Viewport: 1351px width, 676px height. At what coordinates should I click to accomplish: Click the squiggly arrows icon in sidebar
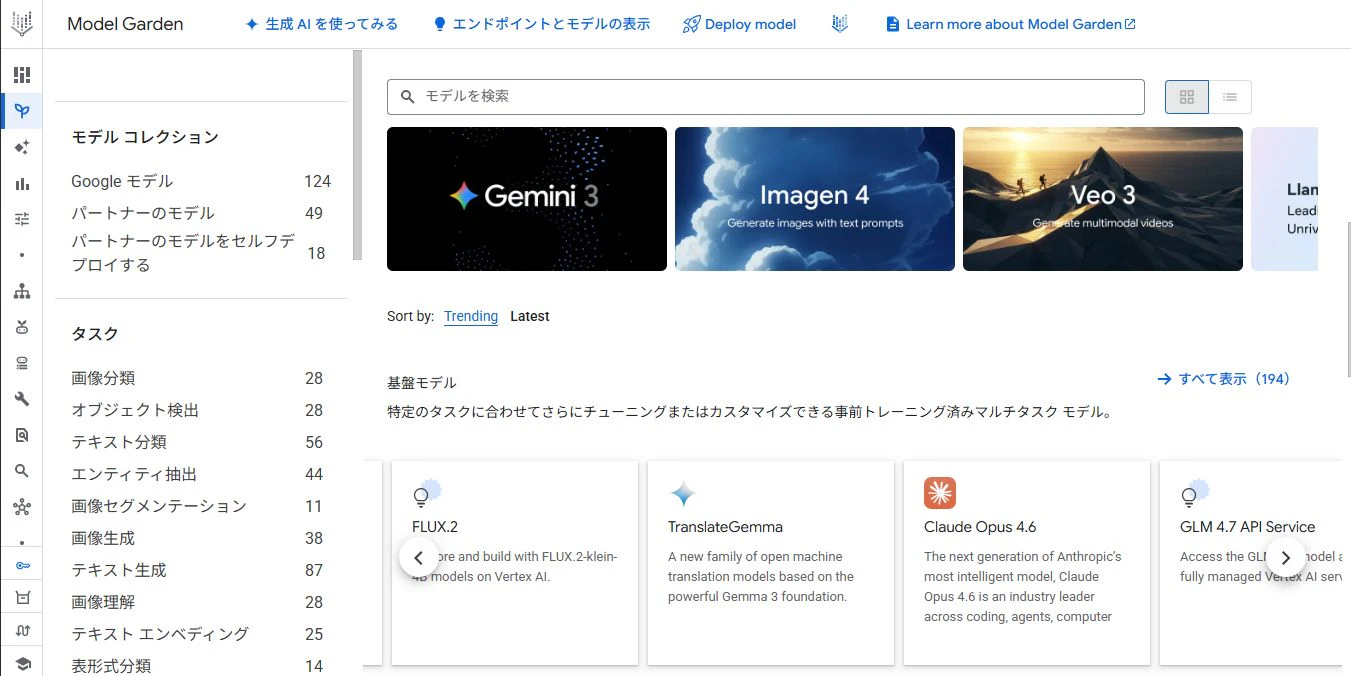pyautogui.click(x=22, y=630)
